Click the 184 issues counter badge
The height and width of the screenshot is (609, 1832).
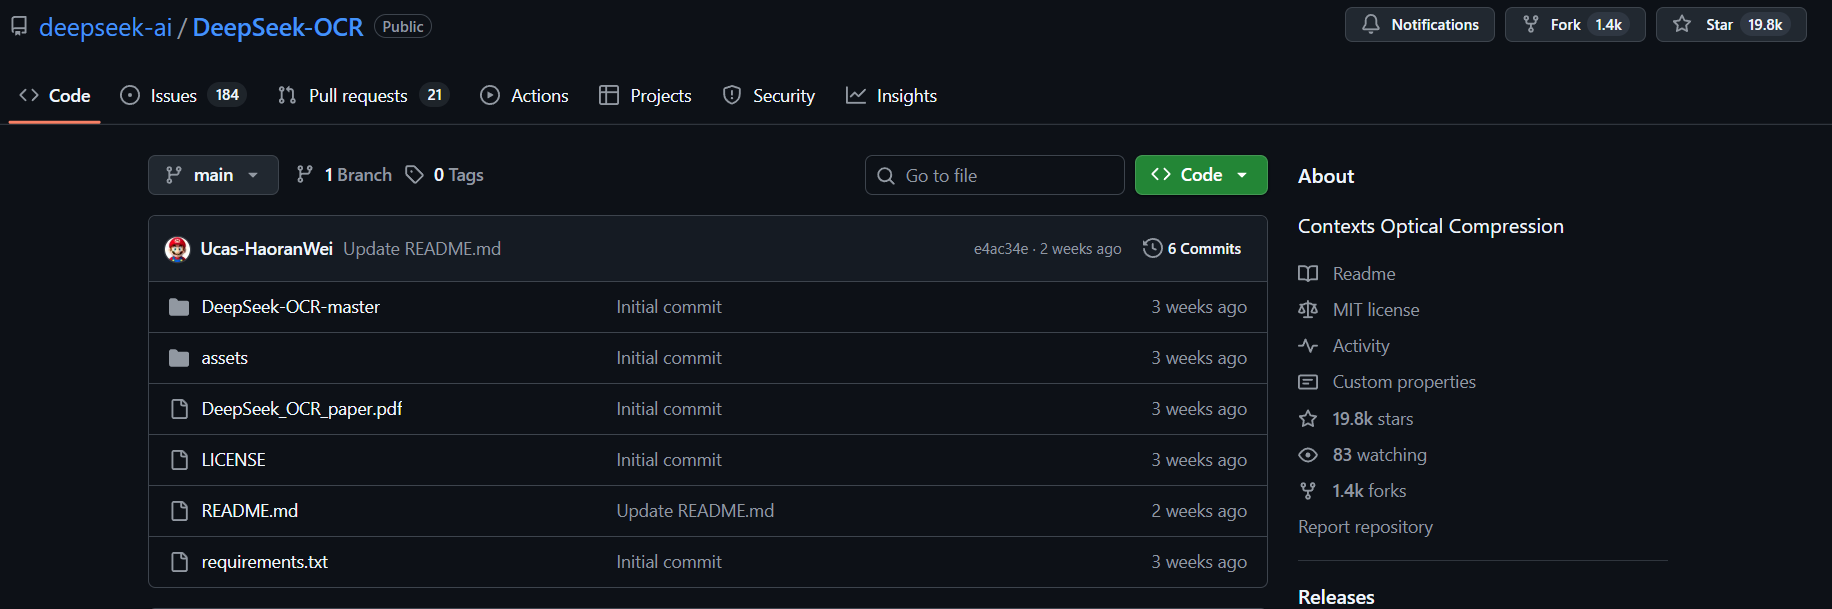227,95
